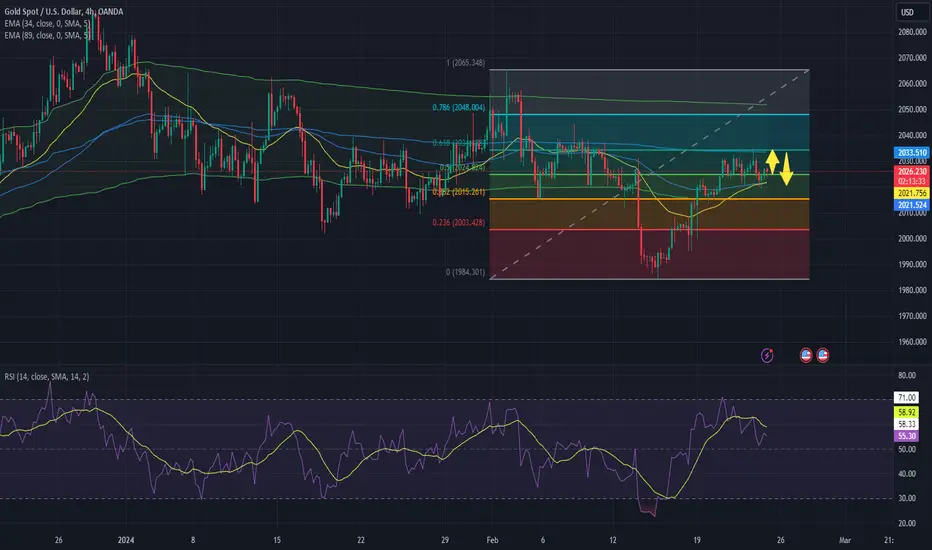Select the Fibonacci 0.786 (2048.004) level label

(x=458, y=108)
